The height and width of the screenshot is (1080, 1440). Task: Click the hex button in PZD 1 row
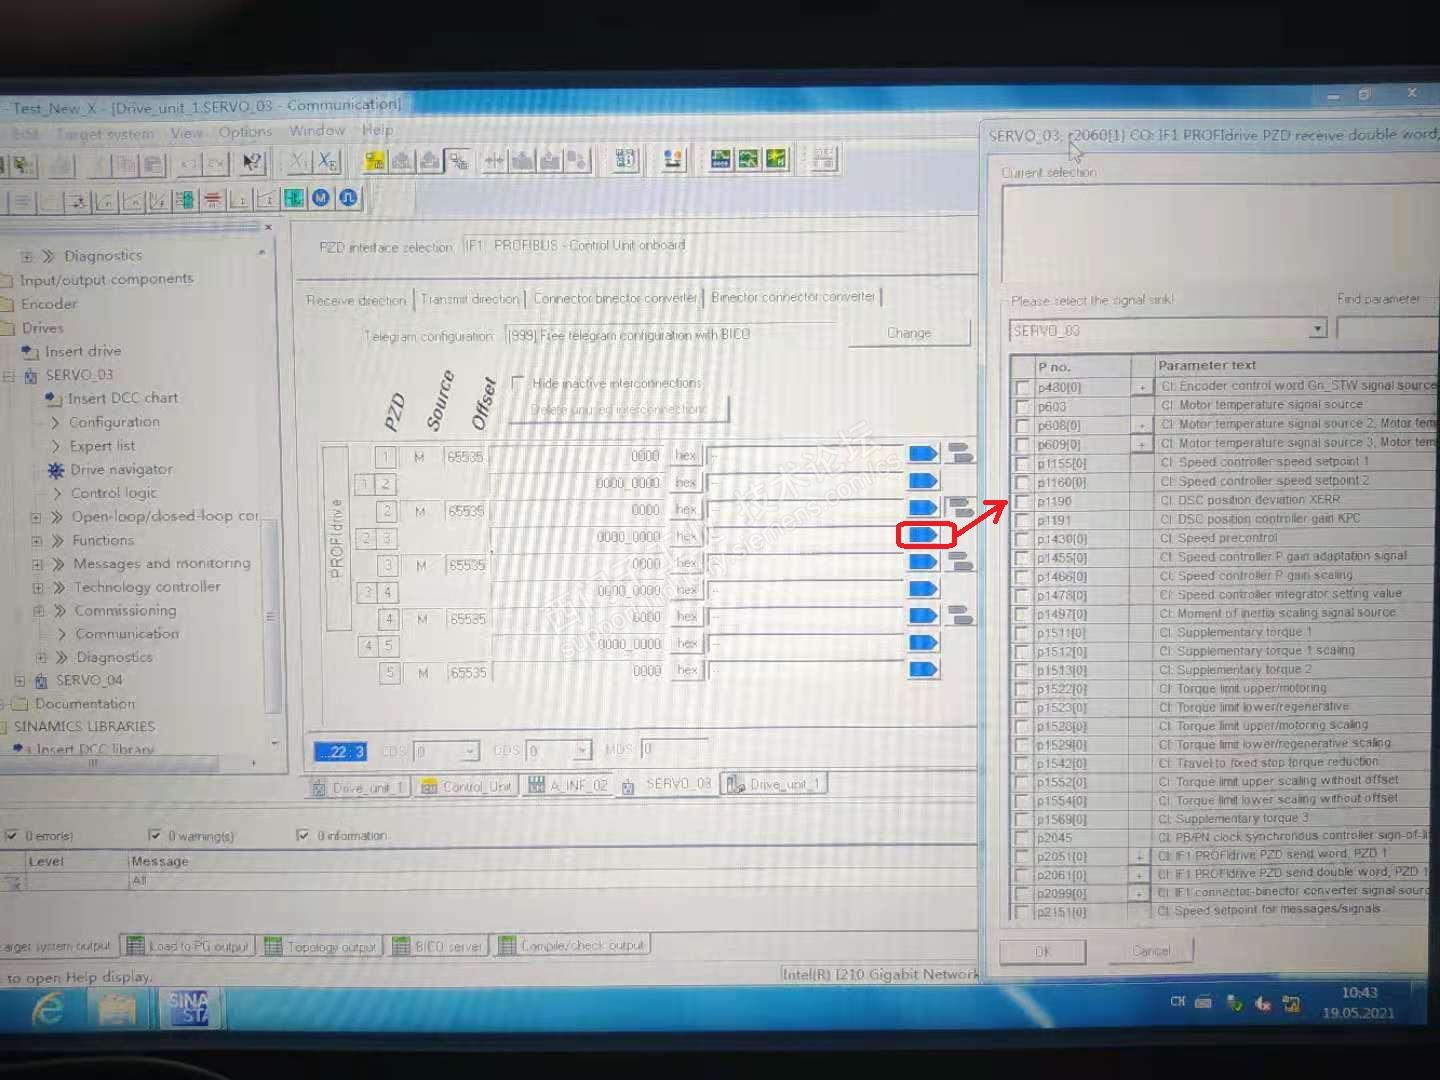(x=686, y=456)
